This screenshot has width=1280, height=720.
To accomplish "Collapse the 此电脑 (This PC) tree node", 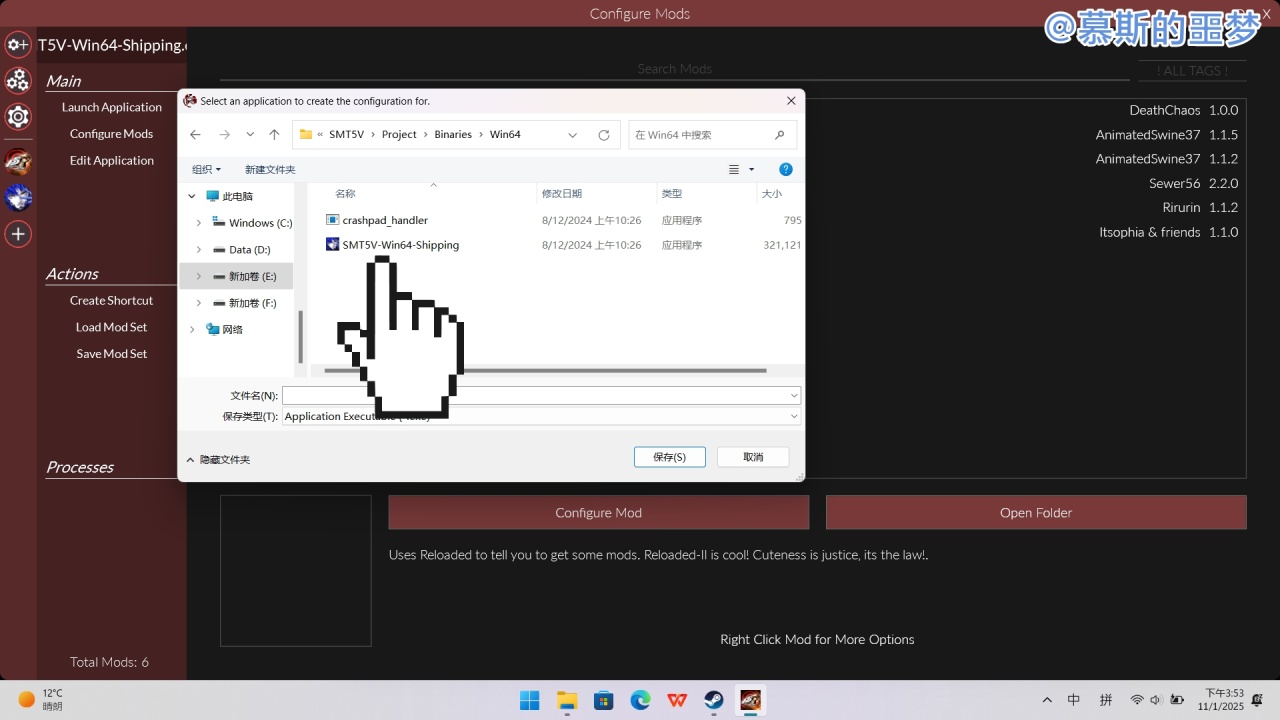I will (x=192, y=197).
